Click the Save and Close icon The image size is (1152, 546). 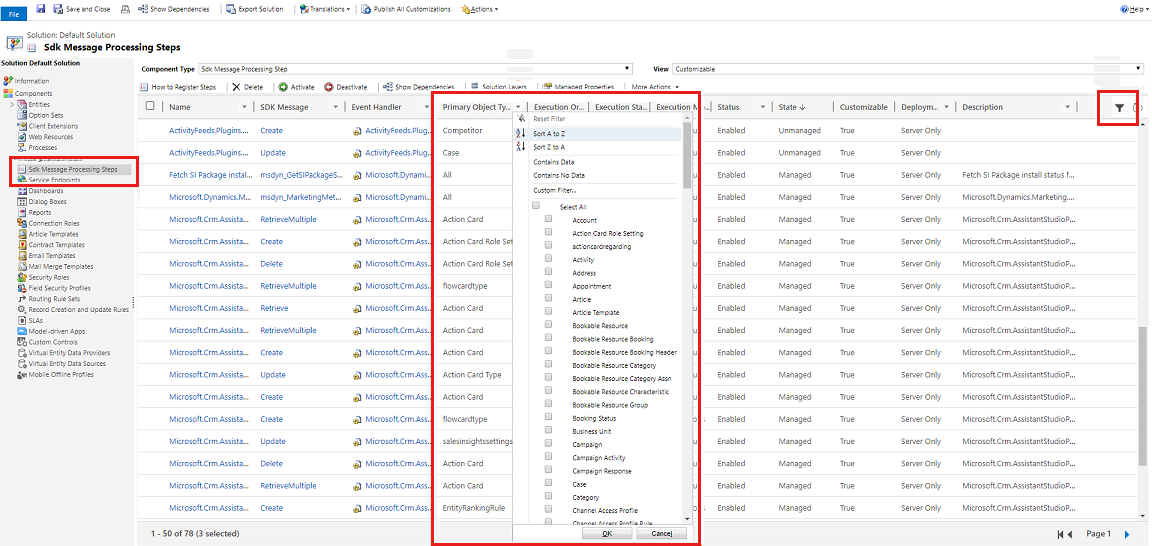tap(57, 9)
